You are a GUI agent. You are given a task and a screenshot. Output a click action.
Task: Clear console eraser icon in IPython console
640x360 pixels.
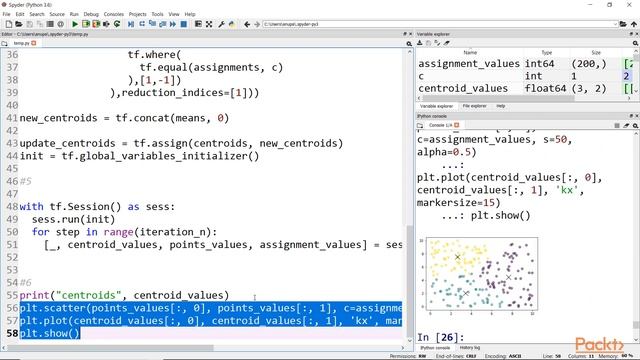click(x=626, y=125)
